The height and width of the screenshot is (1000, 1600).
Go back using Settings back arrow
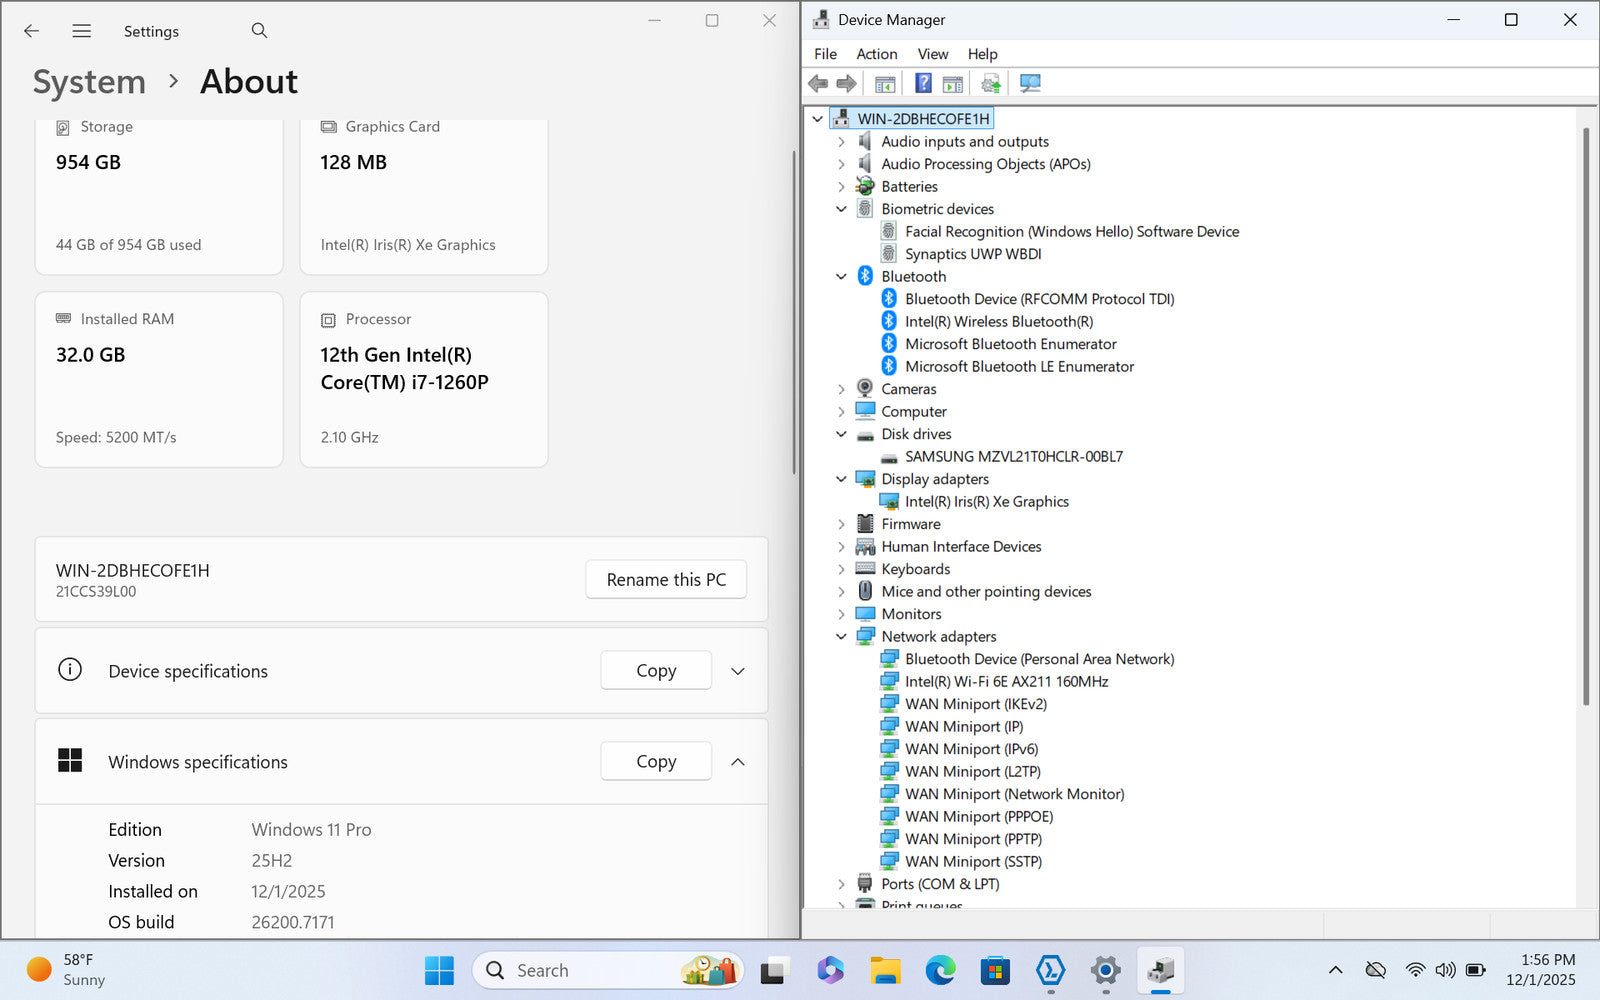click(x=32, y=31)
